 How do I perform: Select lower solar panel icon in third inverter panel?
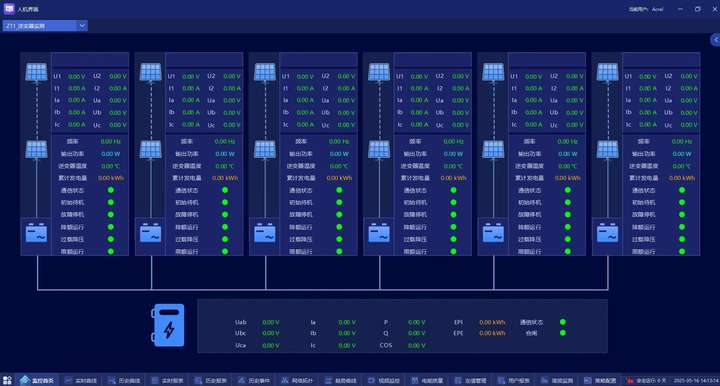(x=265, y=150)
